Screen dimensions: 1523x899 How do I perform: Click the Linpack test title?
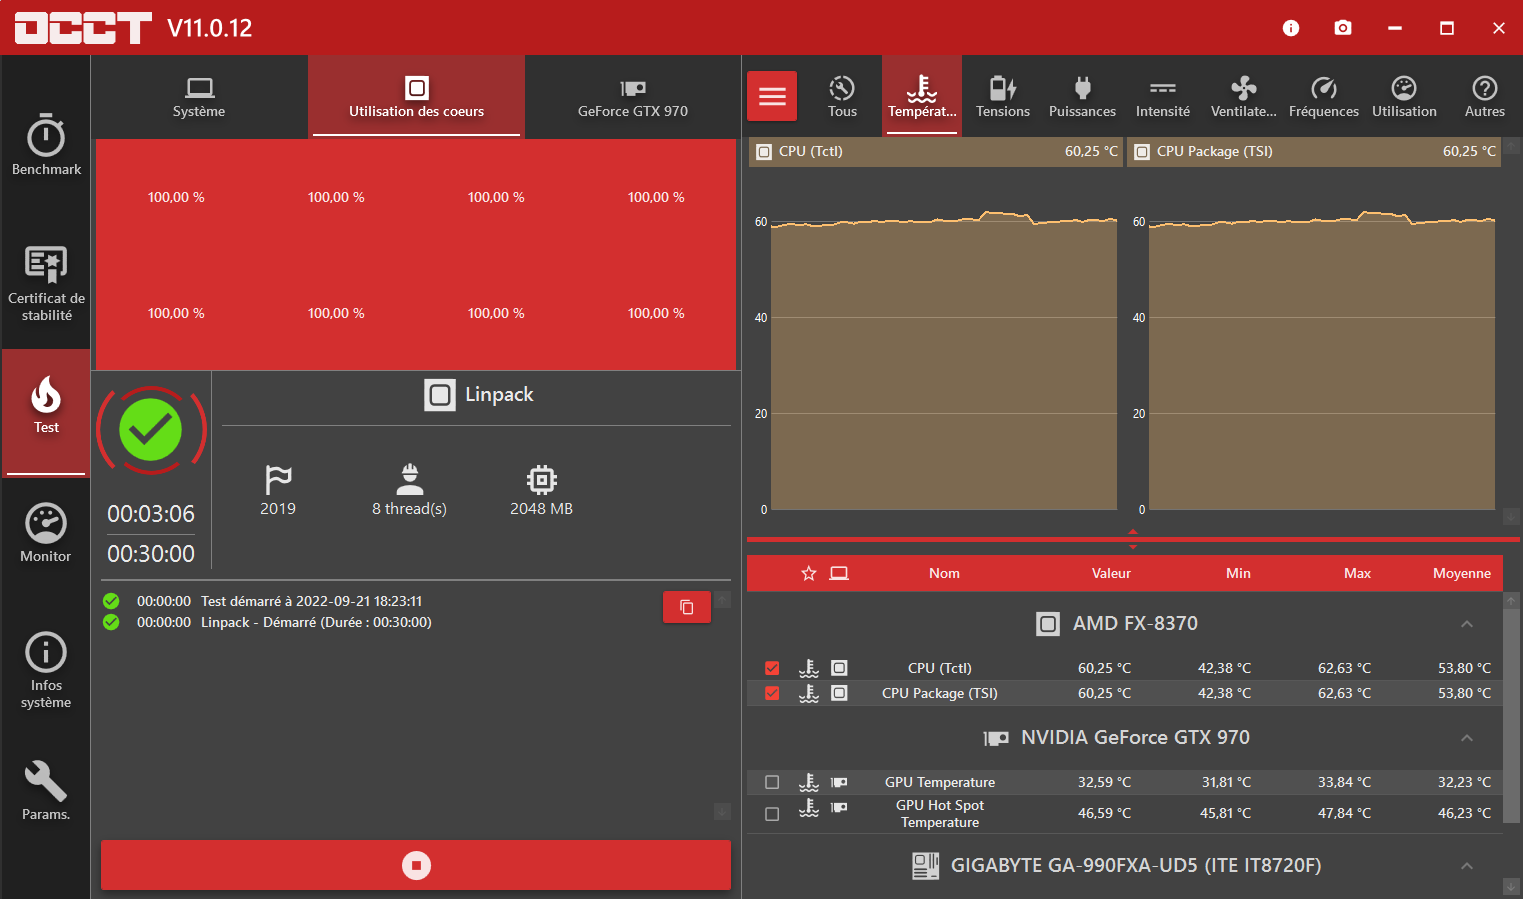point(499,395)
